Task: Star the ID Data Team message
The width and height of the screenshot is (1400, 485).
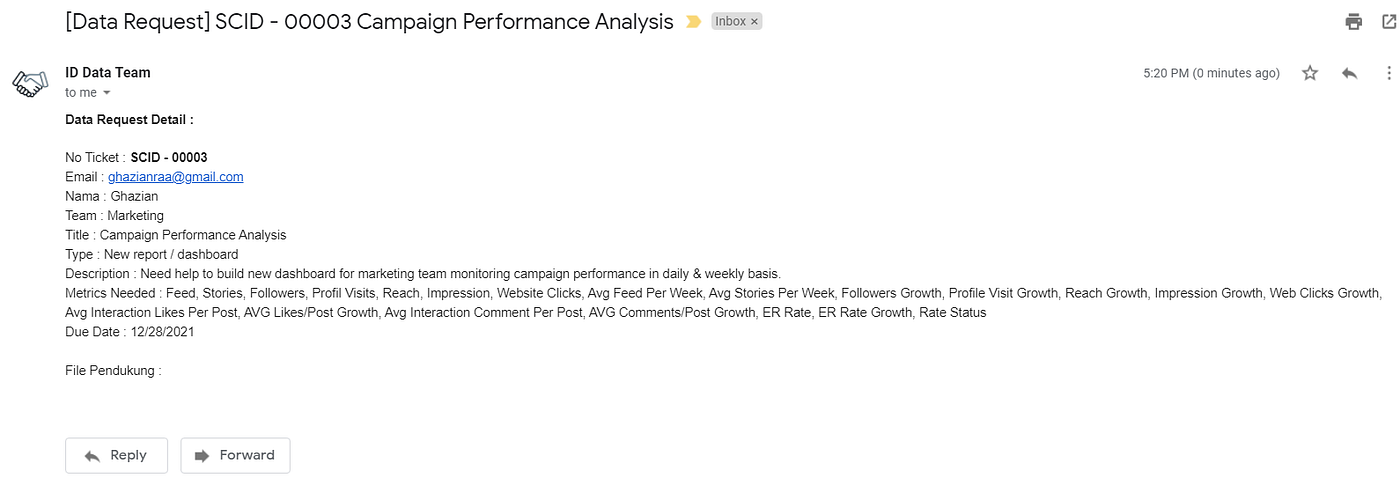Action: 1310,73
